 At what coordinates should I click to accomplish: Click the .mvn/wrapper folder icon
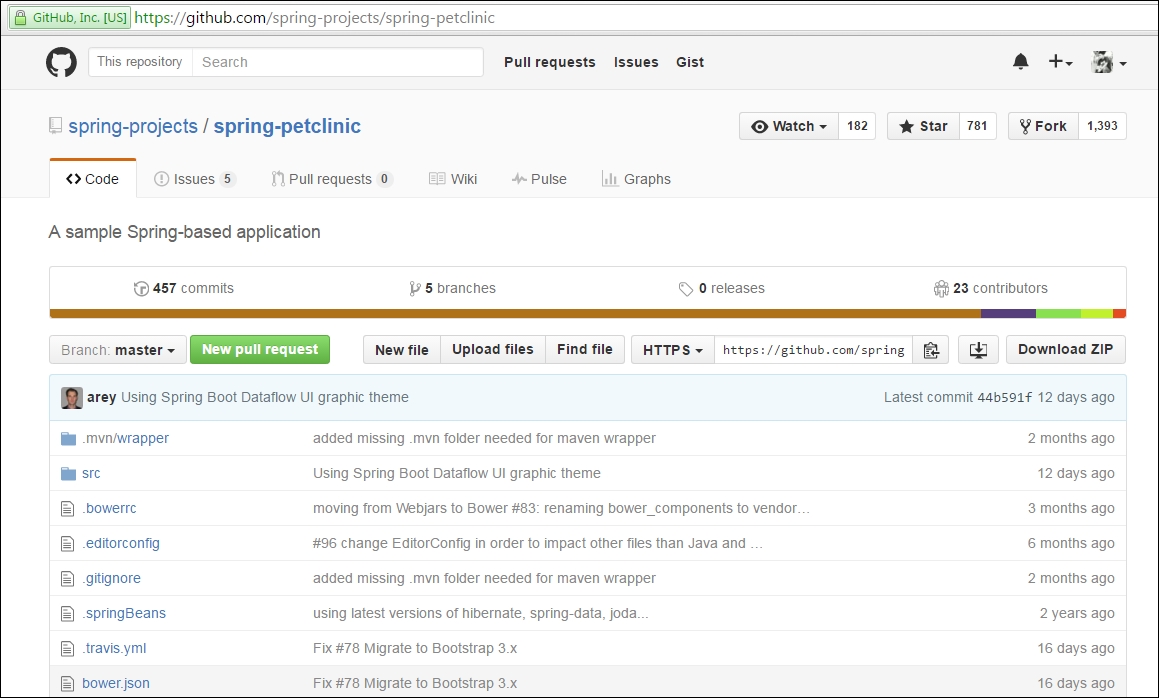[x=68, y=438]
